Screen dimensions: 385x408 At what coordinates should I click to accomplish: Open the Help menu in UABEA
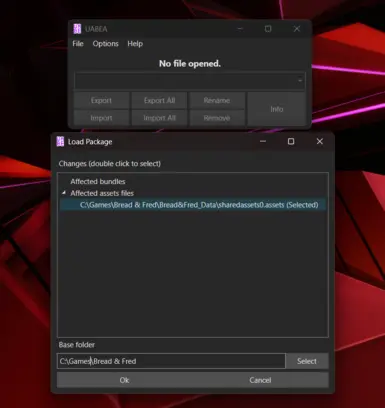click(x=135, y=44)
